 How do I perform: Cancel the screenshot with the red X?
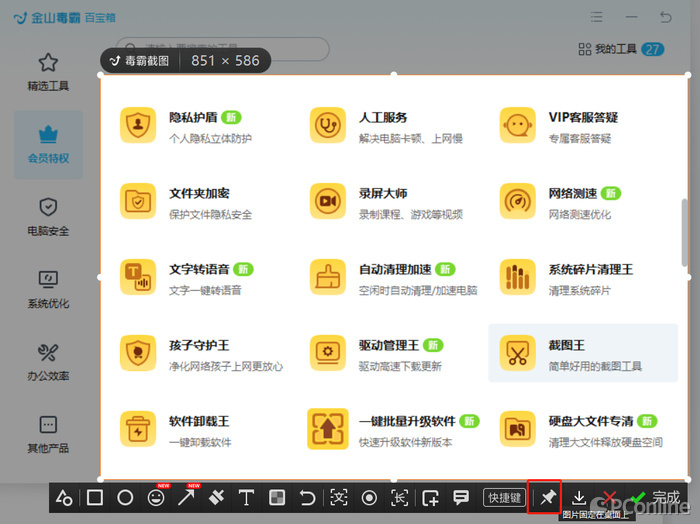coord(609,497)
